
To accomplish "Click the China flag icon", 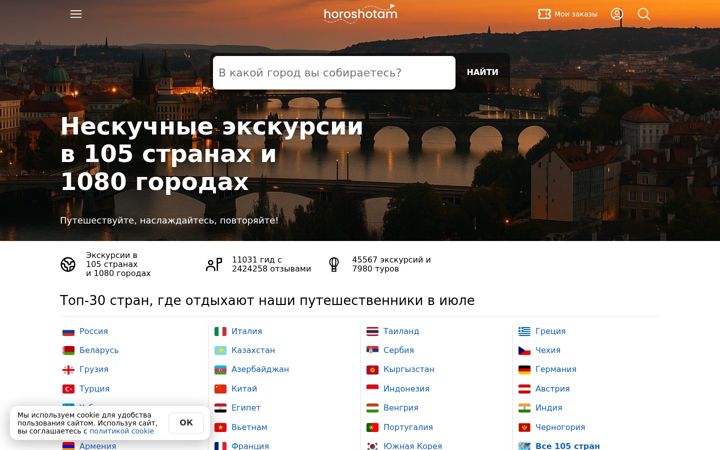I will 220,389.
